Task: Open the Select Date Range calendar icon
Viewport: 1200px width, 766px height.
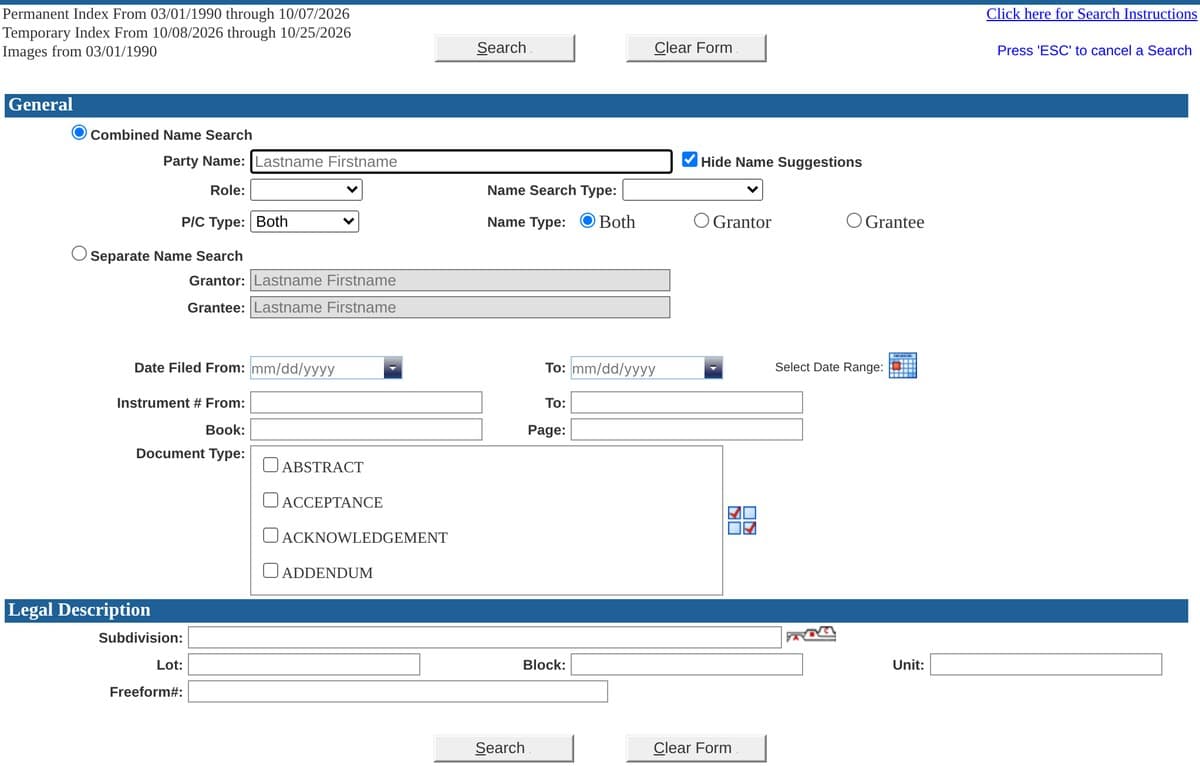Action: [903, 366]
